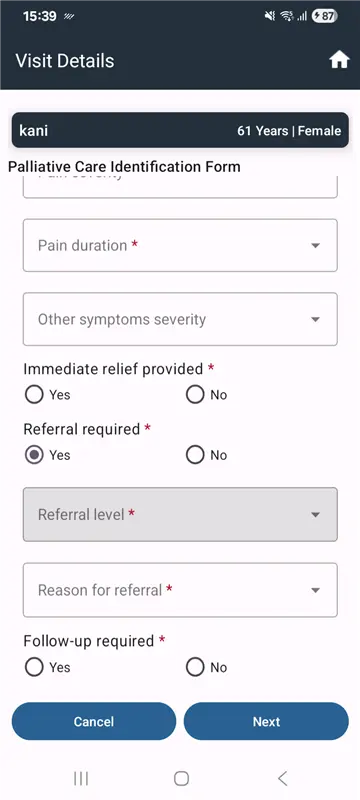Tap the kani patient info banner
Image resolution: width=360 pixels, height=800 pixels.
coord(180,130)
